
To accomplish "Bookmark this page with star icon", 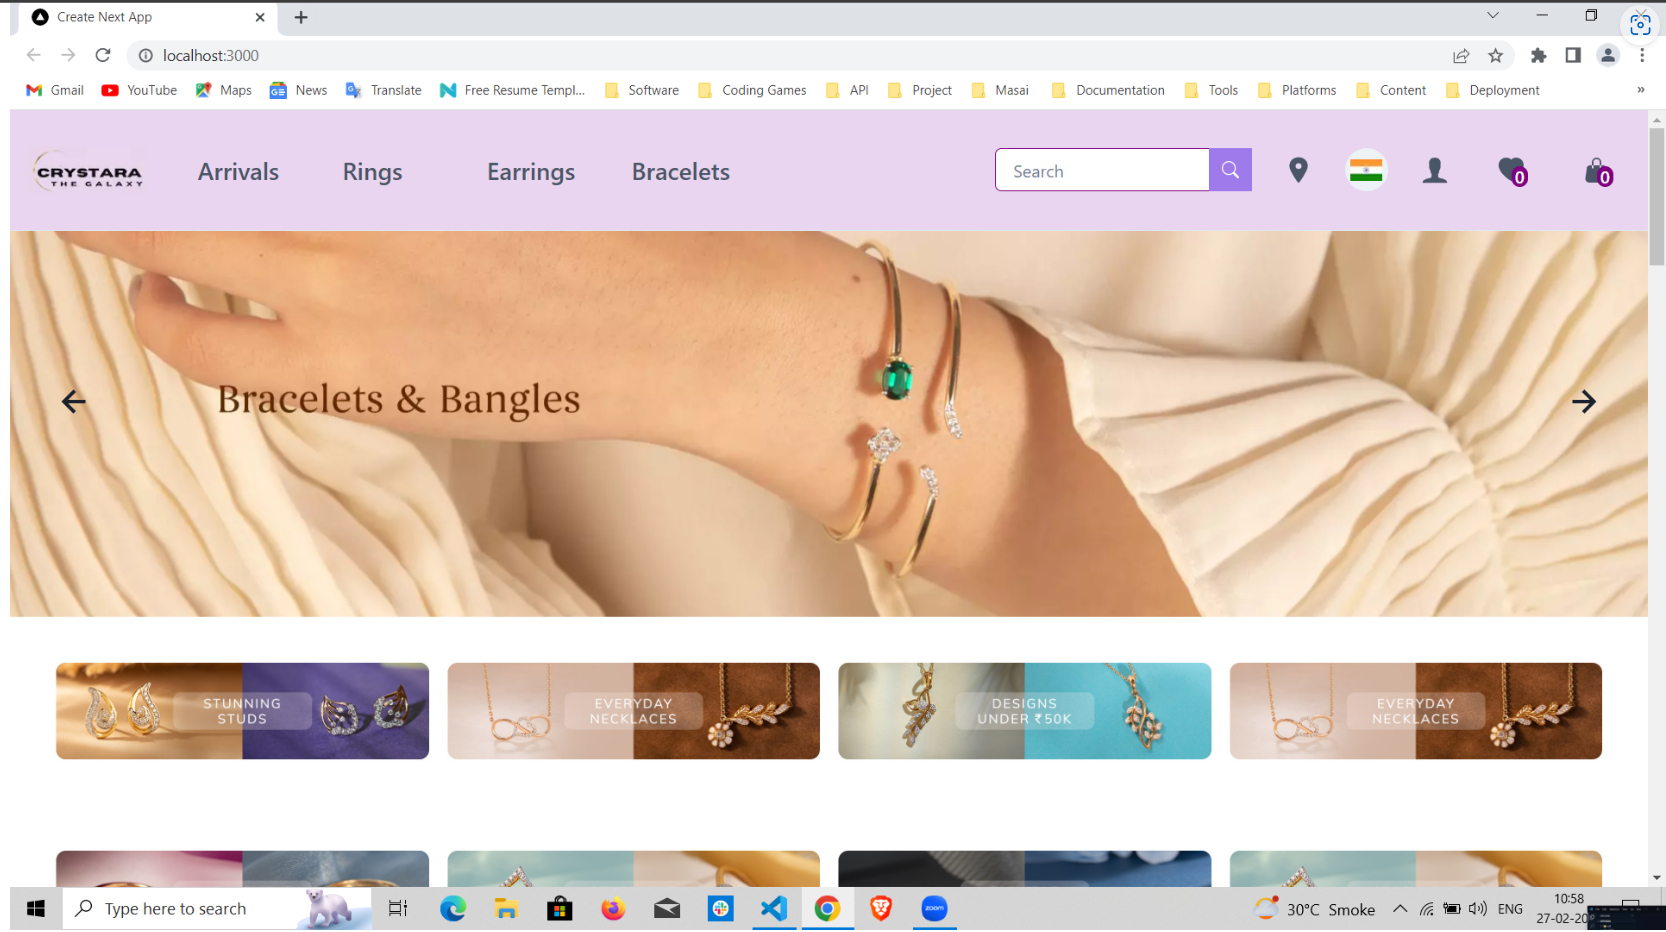I will pos(1496,56).
